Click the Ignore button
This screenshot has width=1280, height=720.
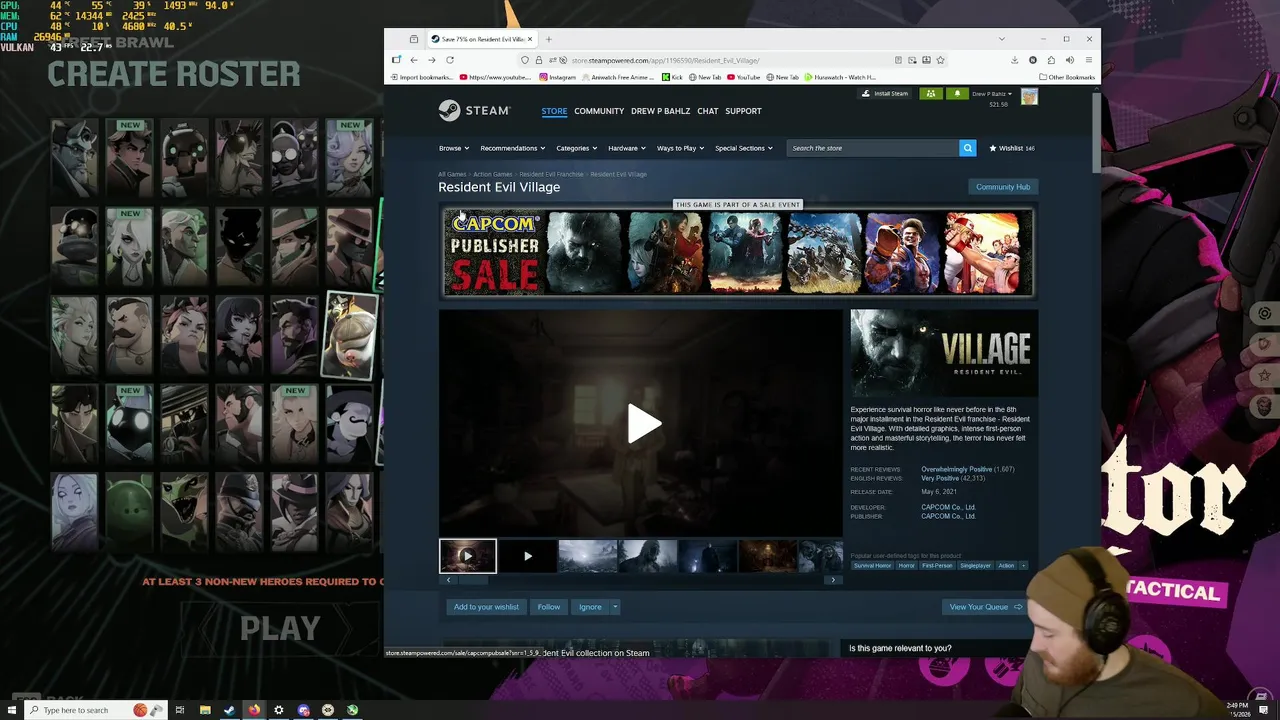(x=590, y=607)
